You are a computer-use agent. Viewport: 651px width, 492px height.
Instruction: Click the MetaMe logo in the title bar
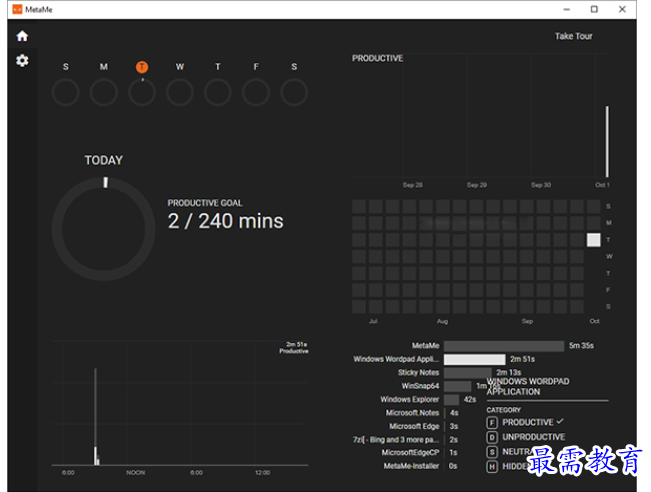pyautogui.click(x=15, y=9)
